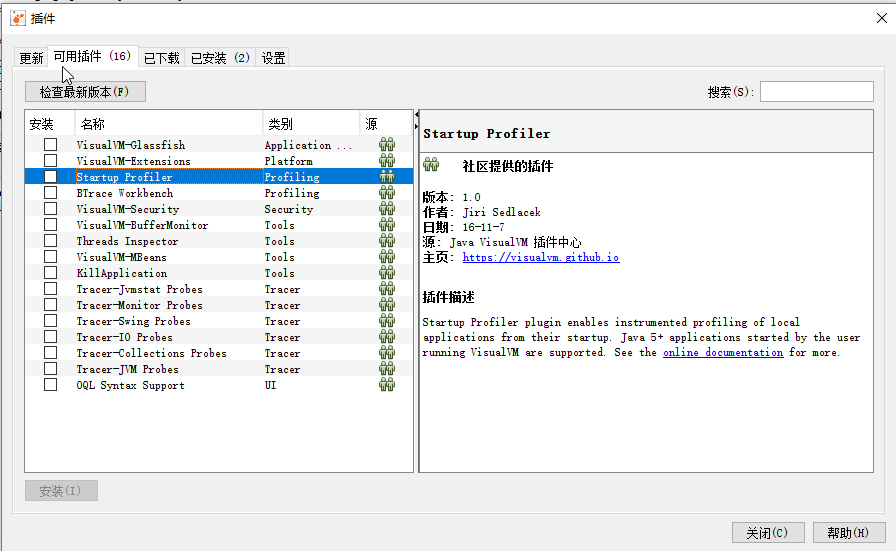The width and height of the screenshot is (896, 551).
Task: Open the 已下载 tab
Action: click(162, 58)
